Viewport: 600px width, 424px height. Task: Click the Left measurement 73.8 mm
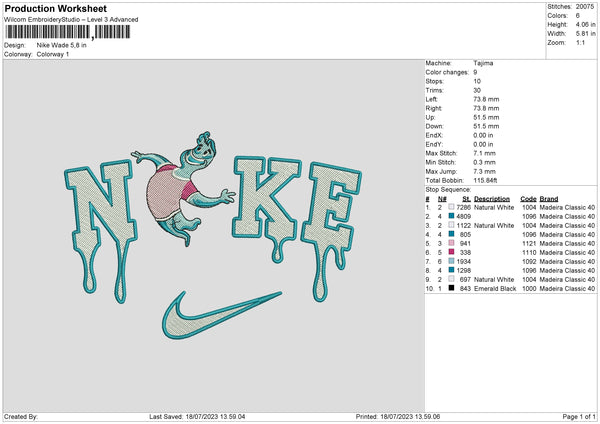[486, 99]
